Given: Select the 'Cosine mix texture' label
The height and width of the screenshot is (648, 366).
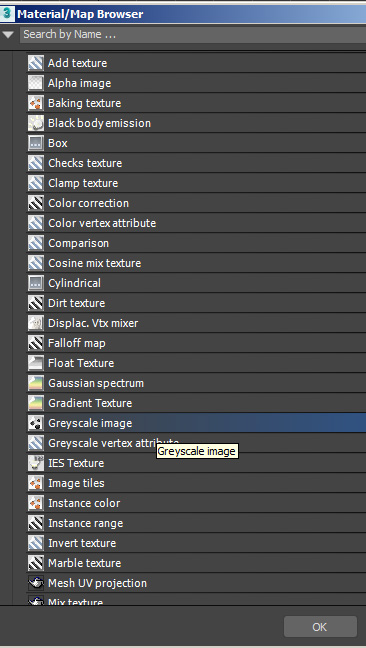Looking at the screenshot, I should pyautogui.click(x=94, y=263).
